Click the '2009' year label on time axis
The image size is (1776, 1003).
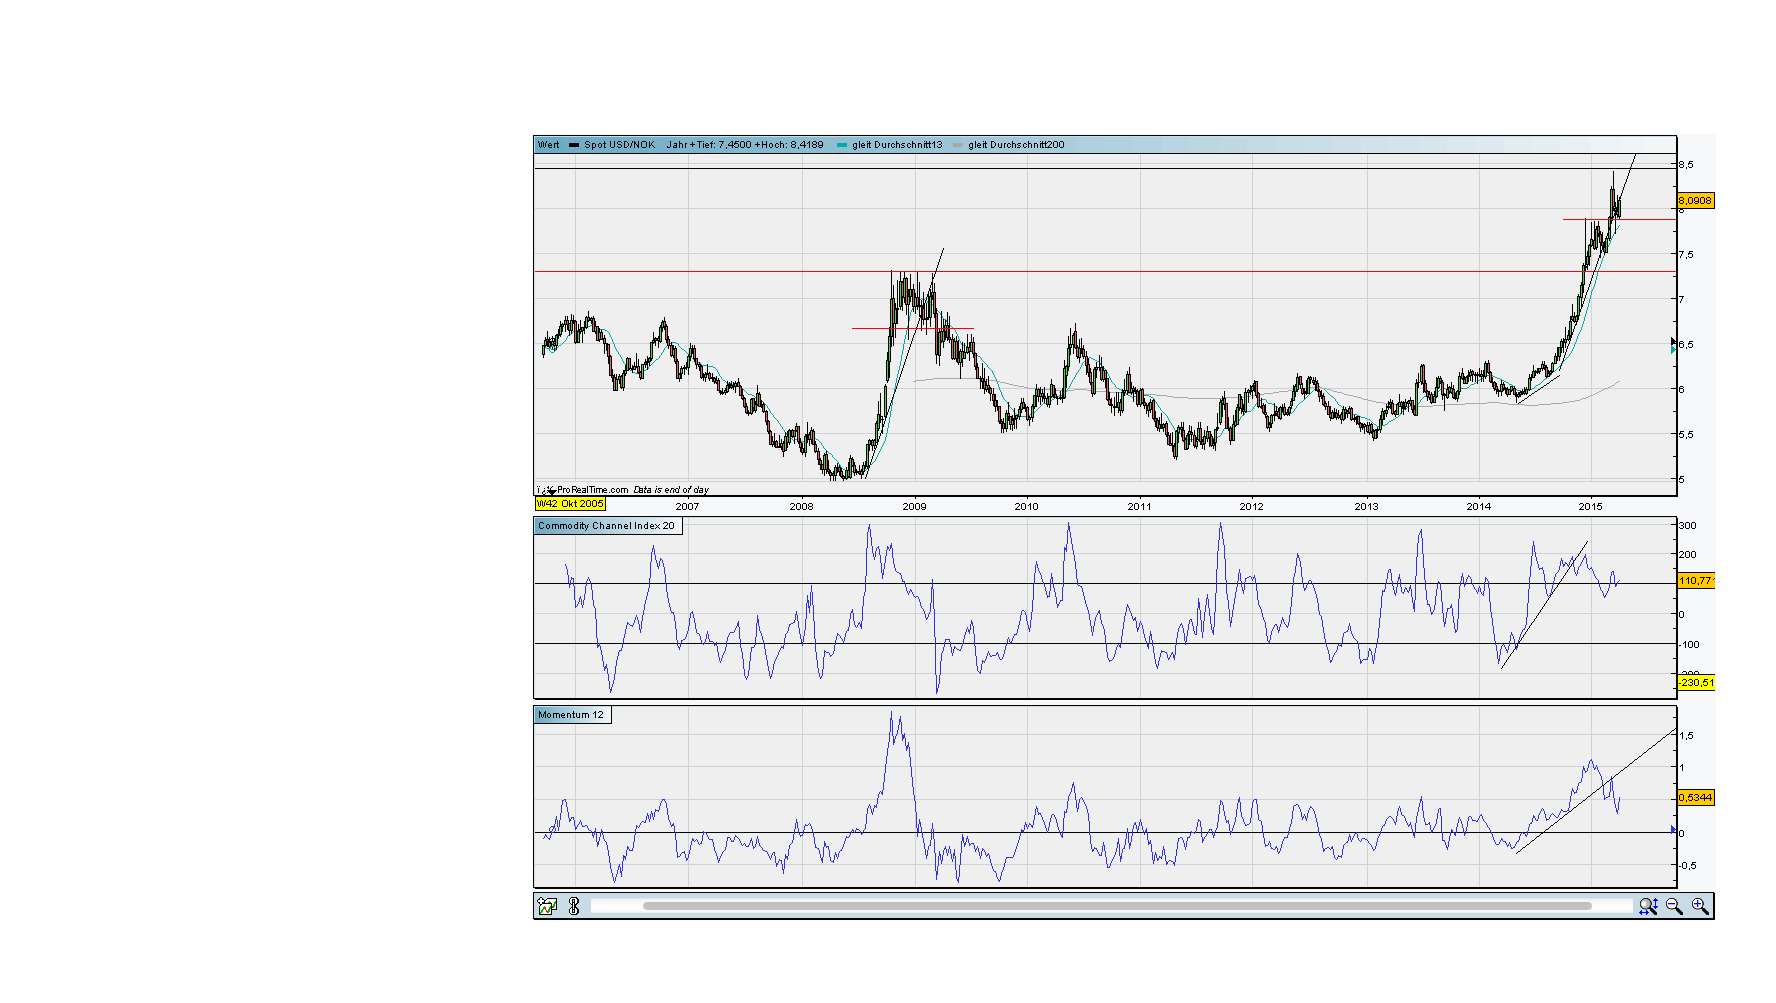tap(914, 506)
